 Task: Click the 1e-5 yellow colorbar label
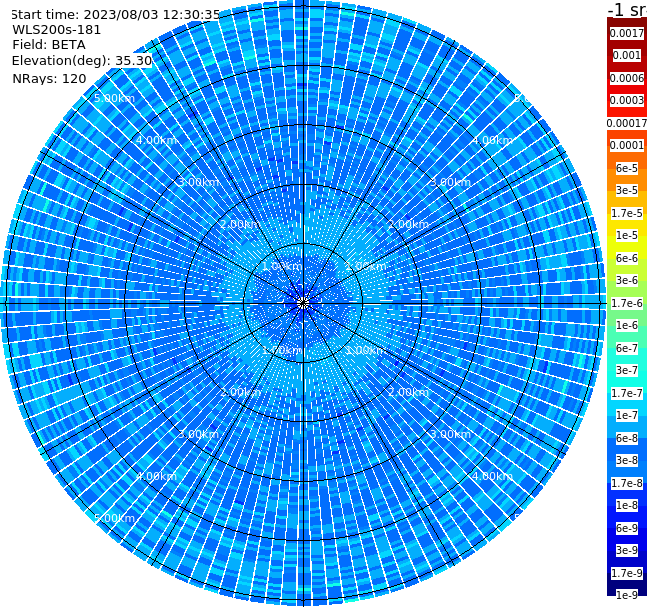click(x=627, y=235)
